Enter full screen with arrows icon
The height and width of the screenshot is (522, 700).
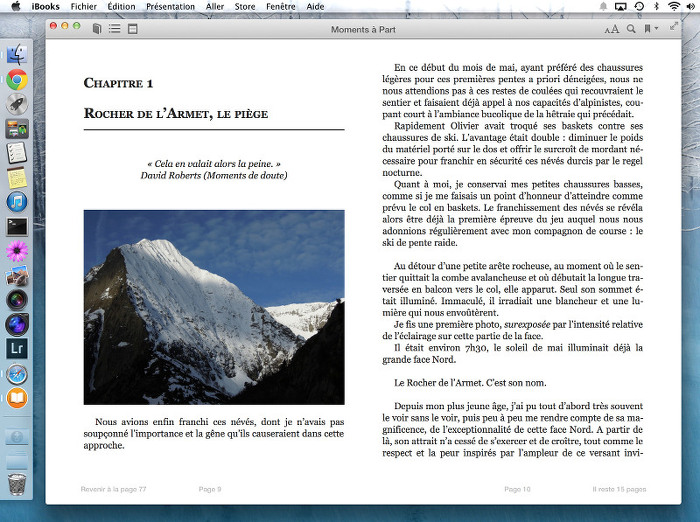(x=674, y=26)
